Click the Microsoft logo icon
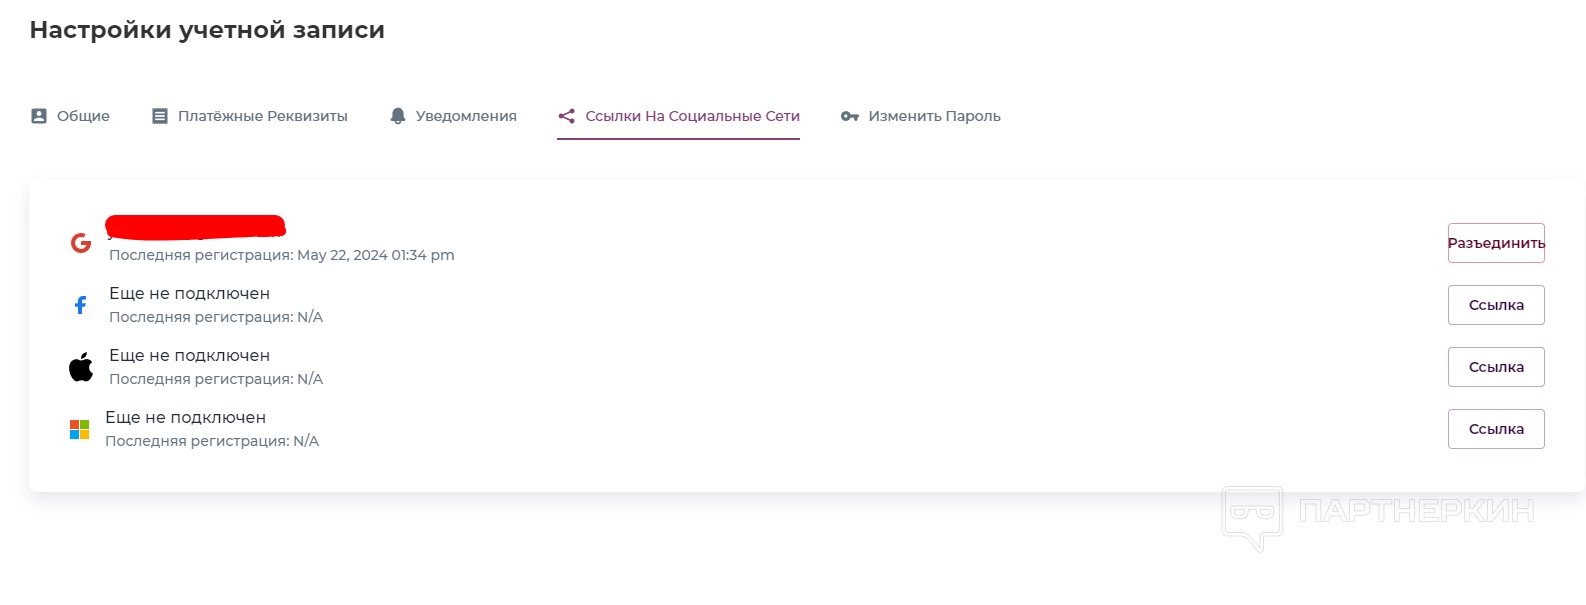 (x=80, y=429)
